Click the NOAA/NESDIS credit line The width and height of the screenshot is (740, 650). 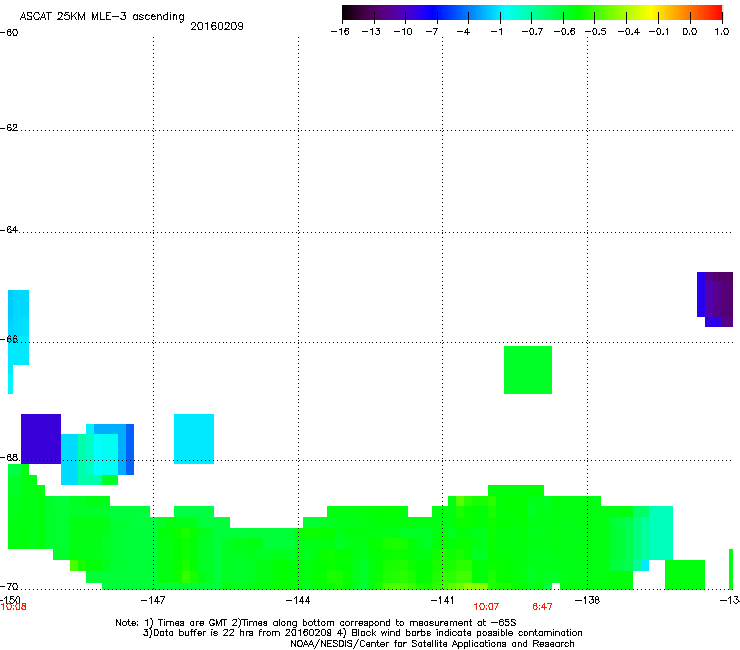(x=432, y=644)
